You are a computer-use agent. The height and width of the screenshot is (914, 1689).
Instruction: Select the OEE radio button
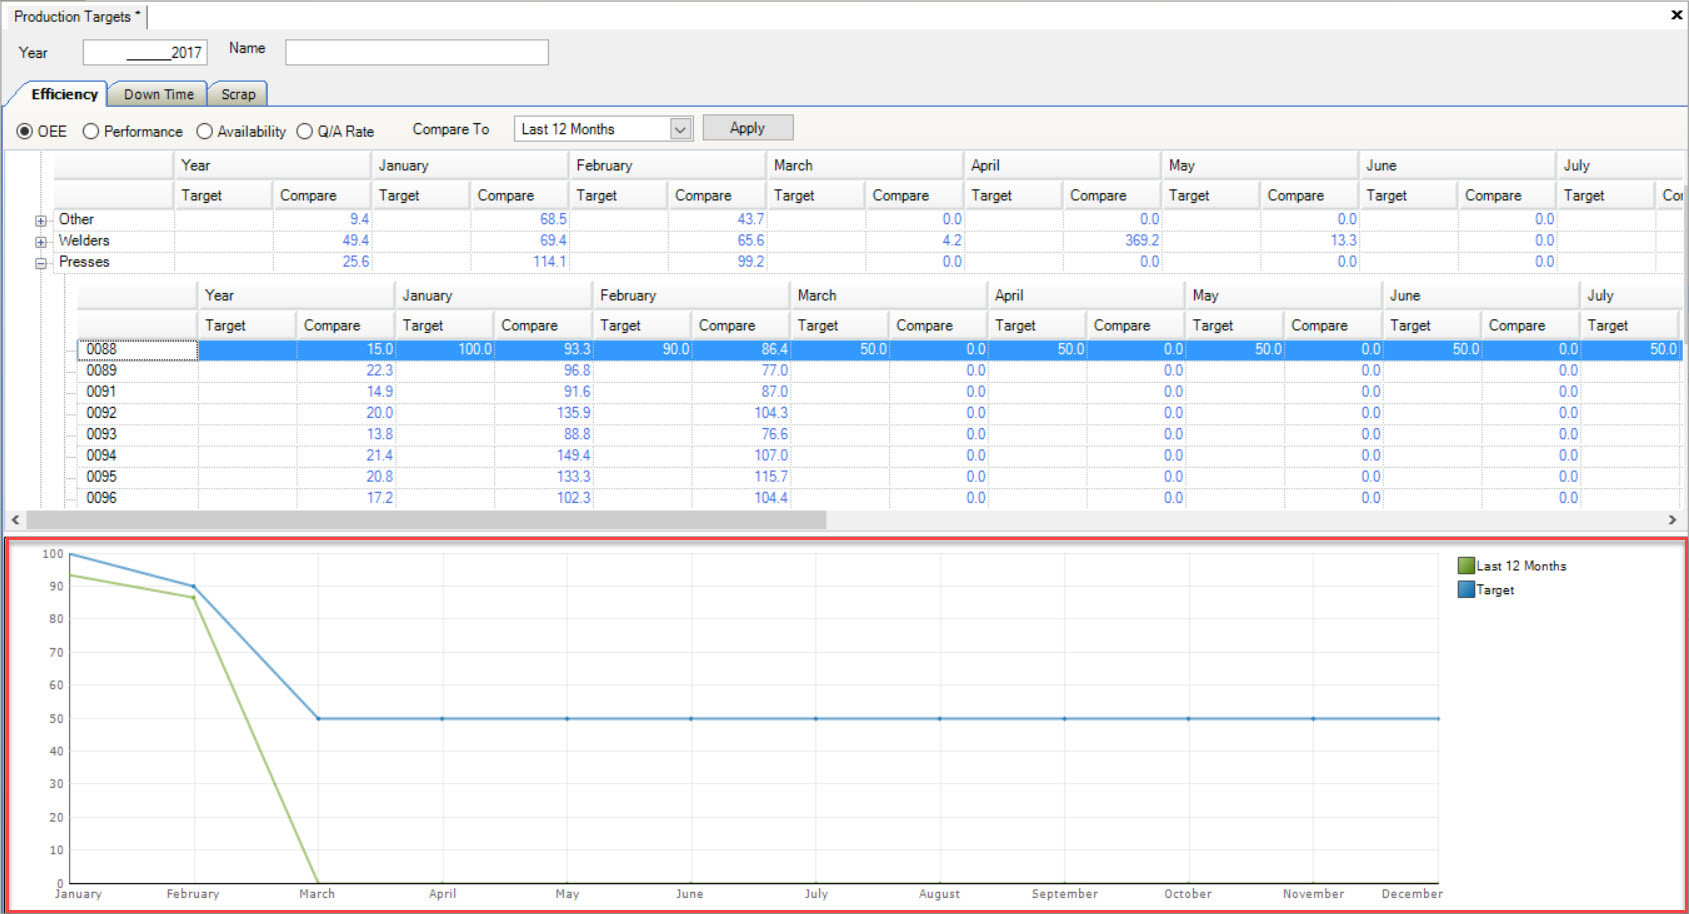(25, 131)
